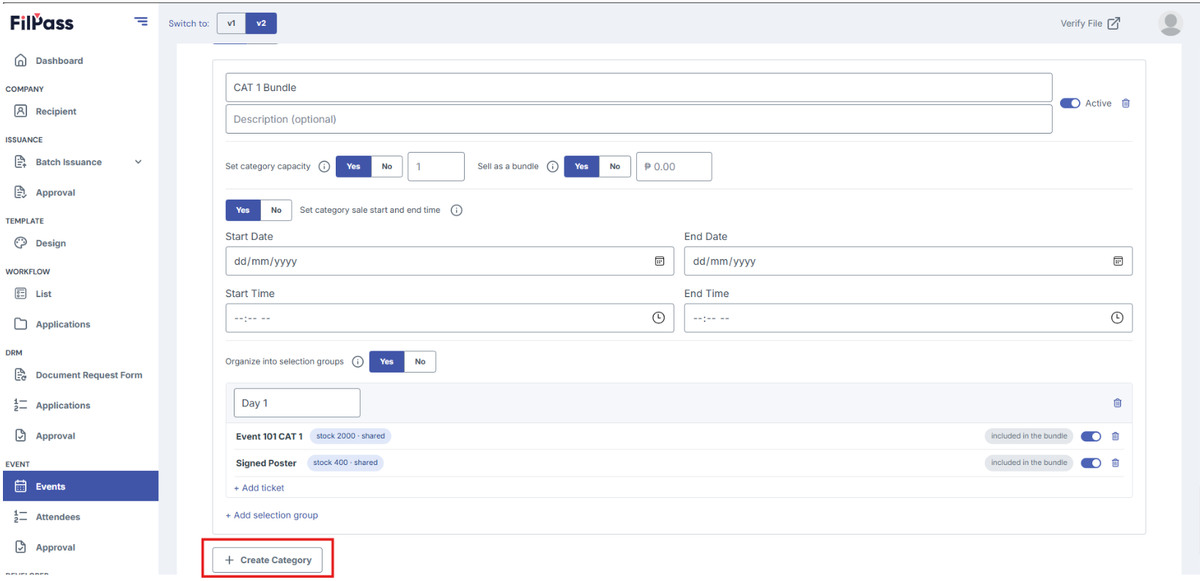The image size is (1200, 581).
Task: Click the End Date dd/mm/yyyy field
Action: (908, 261)
